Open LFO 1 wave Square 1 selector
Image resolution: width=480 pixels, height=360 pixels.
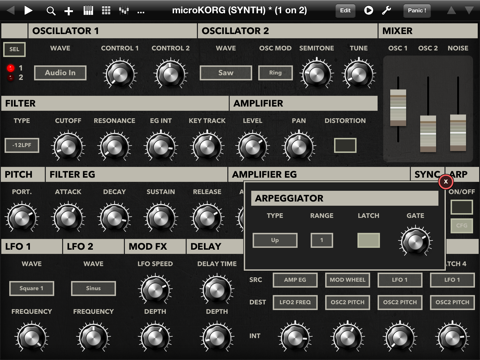pyautogui.click(x=32, y=288)
